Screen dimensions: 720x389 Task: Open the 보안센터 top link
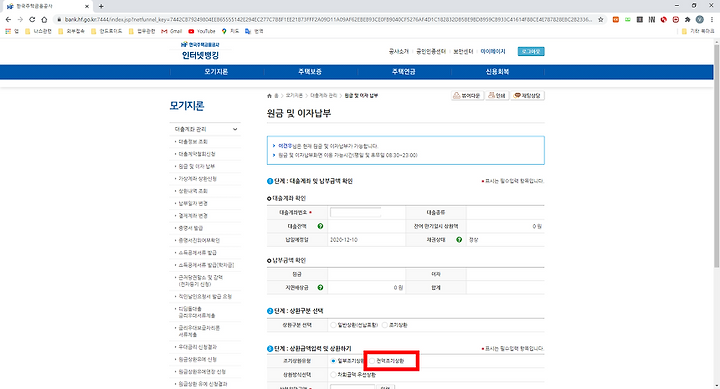pos(463,51)
